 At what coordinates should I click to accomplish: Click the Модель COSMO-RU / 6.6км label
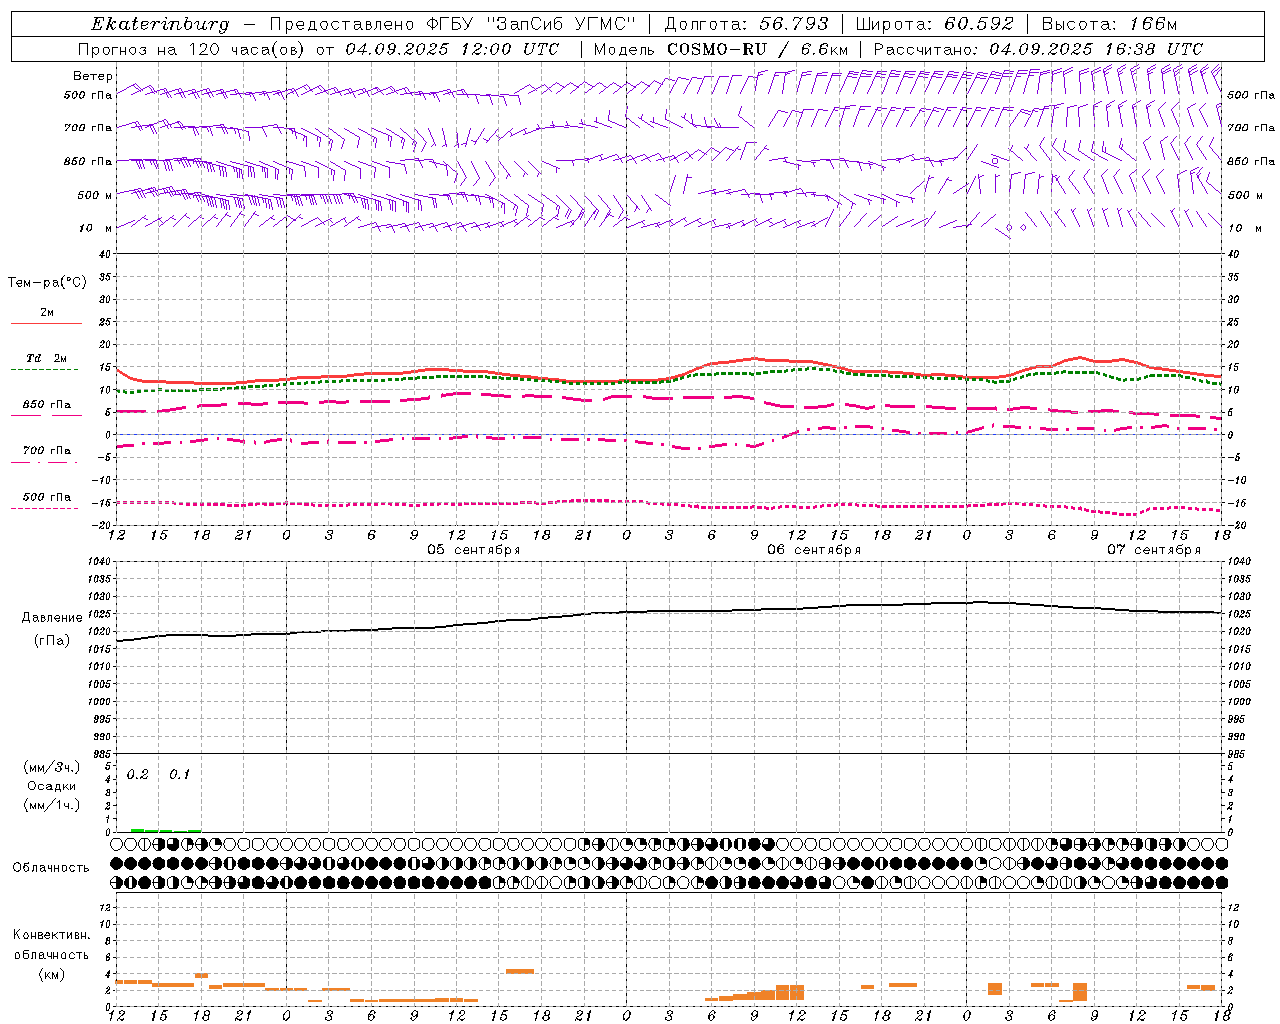tap(721, 49)
